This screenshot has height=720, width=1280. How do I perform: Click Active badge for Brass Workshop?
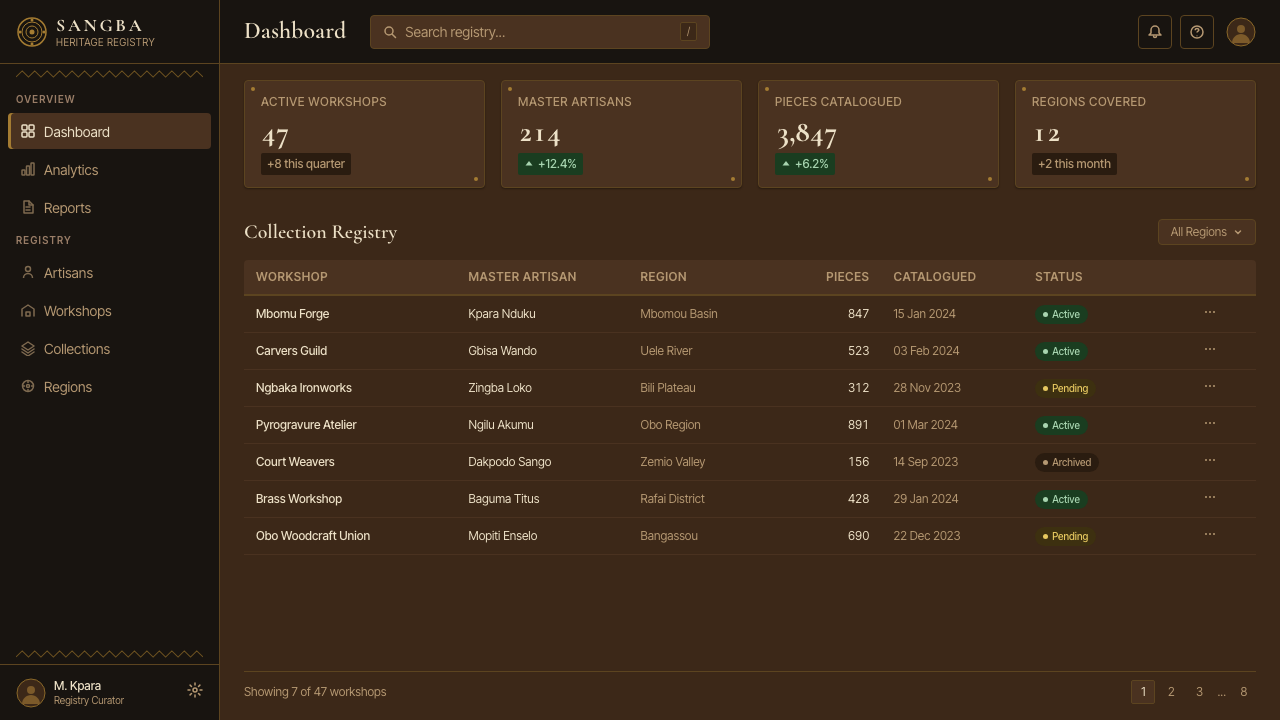[x=1061, y=499]
